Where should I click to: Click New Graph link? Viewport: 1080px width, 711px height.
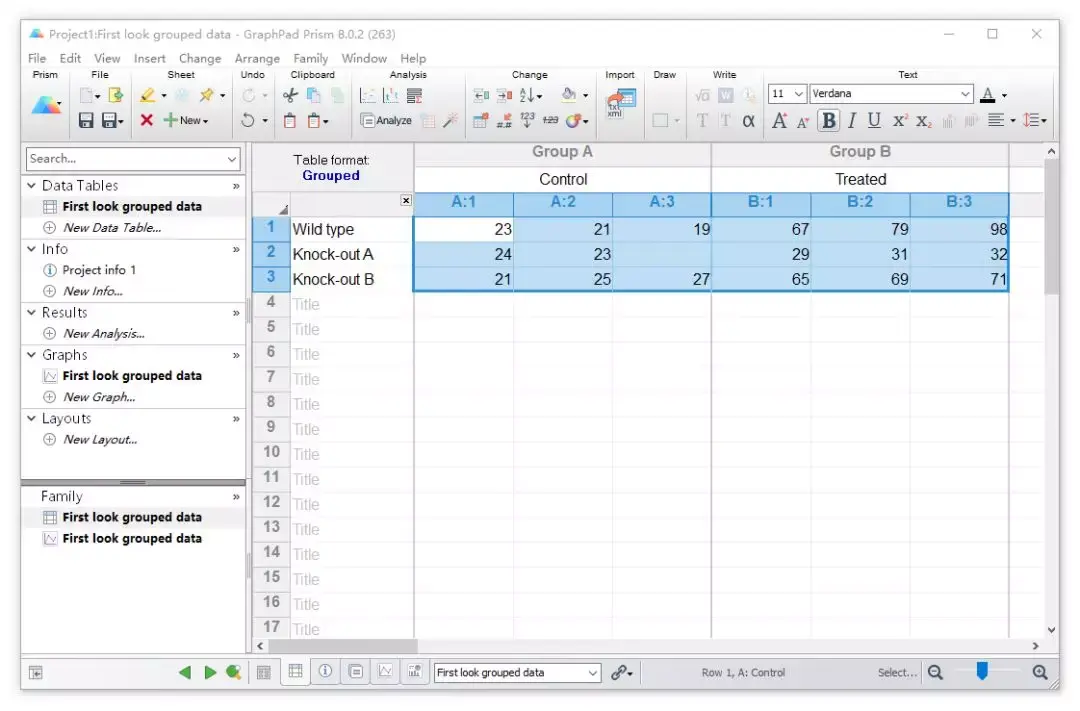click(98, 397)
